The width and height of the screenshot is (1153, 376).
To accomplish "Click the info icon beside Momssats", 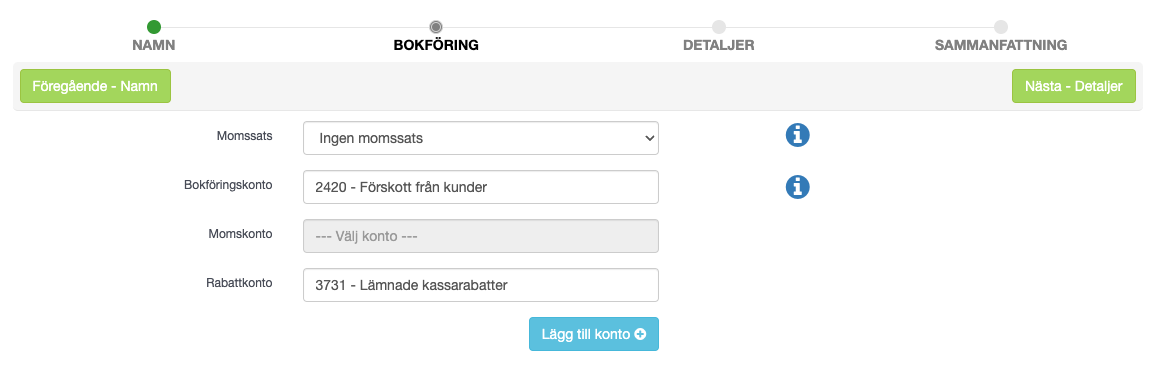I will [x=797, y=135].
